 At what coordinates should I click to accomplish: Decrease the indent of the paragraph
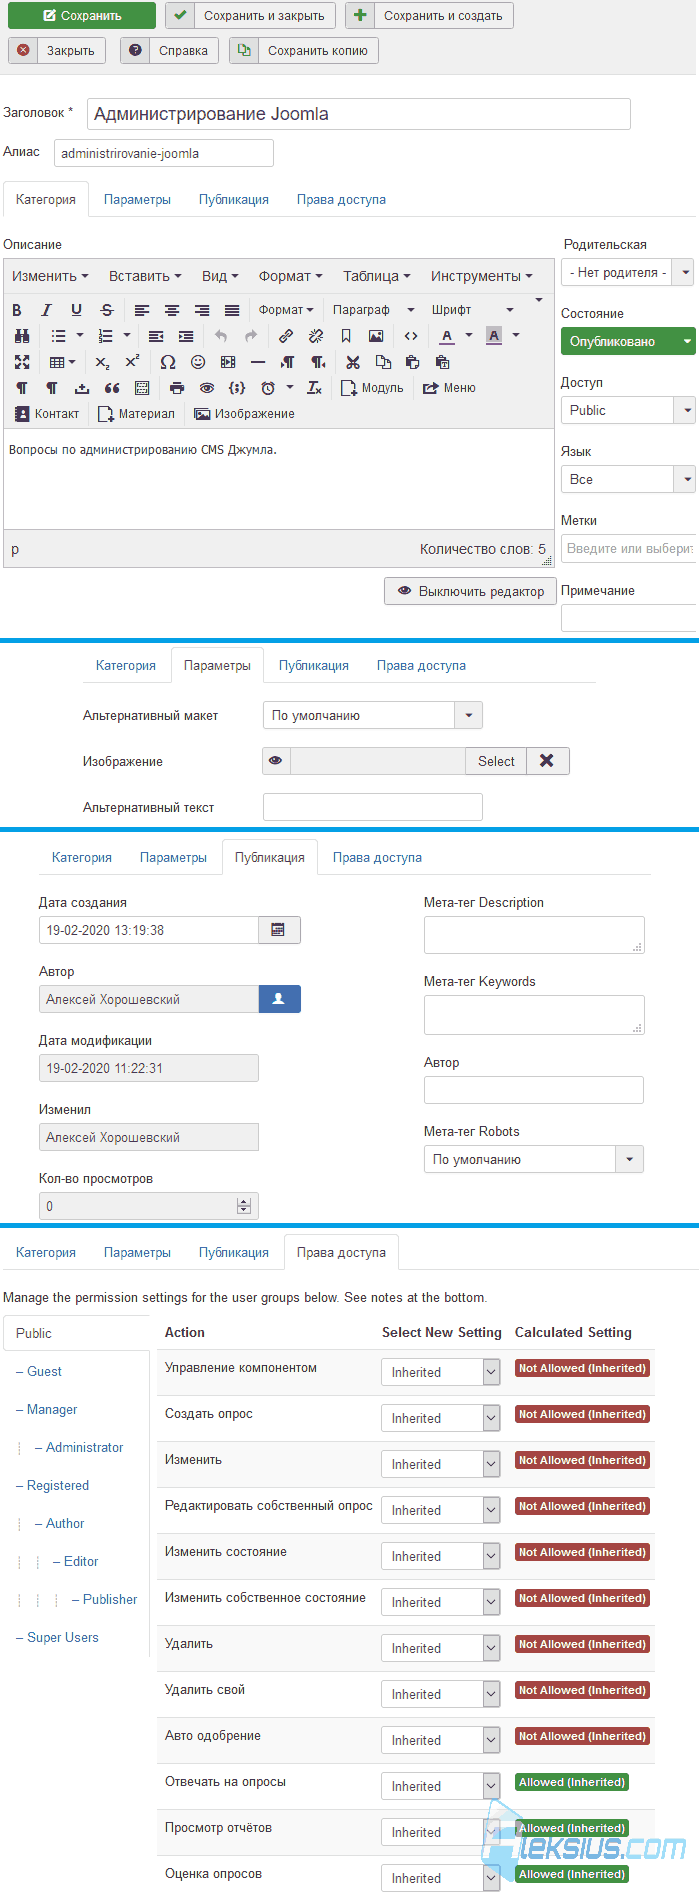tap(156, 336)
